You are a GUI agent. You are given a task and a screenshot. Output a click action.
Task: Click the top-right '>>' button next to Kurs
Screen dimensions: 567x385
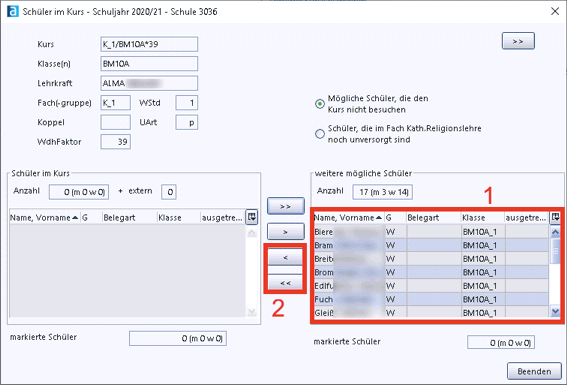pyautogui.click(x=518, y=41)
